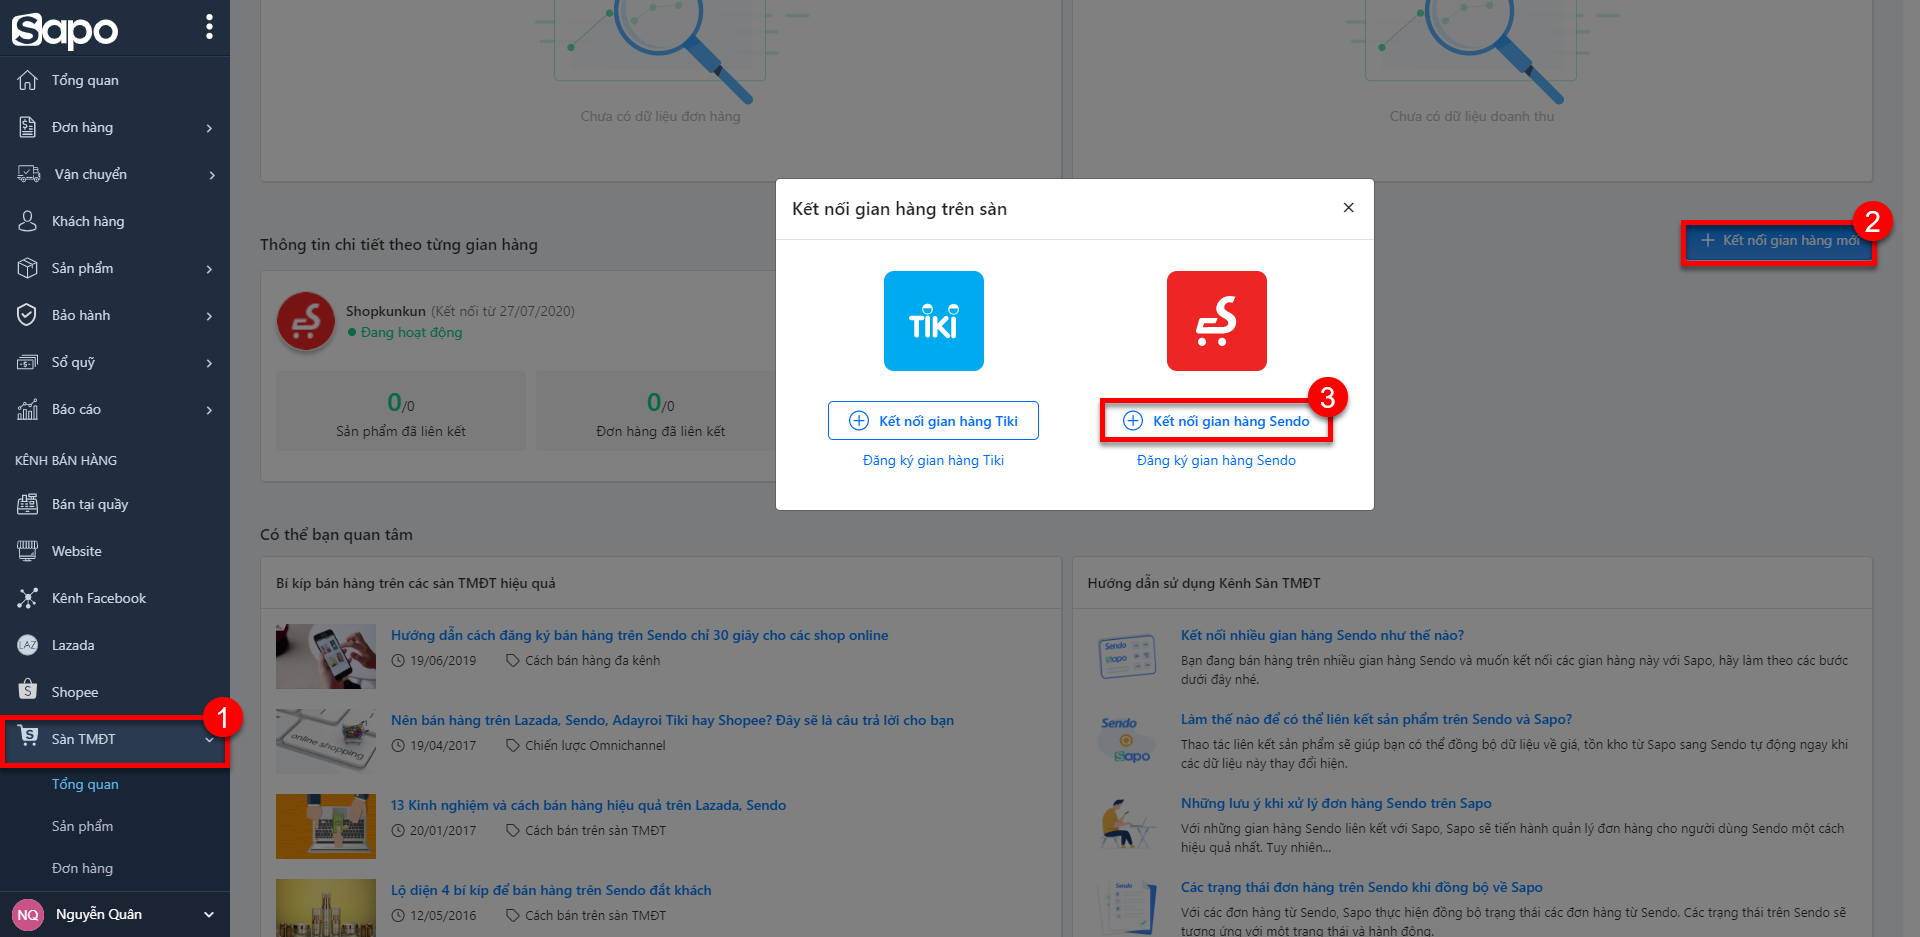Click the Shopee bag icon
The width and height of the screenshot is (1920, 937).
28,691
